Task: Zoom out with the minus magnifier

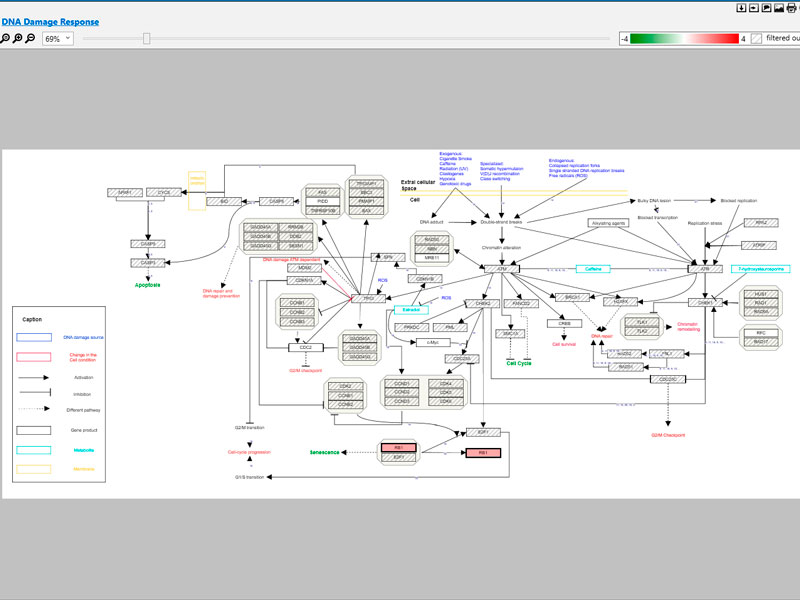Action: pyautogui.click(x=30, y=38)
